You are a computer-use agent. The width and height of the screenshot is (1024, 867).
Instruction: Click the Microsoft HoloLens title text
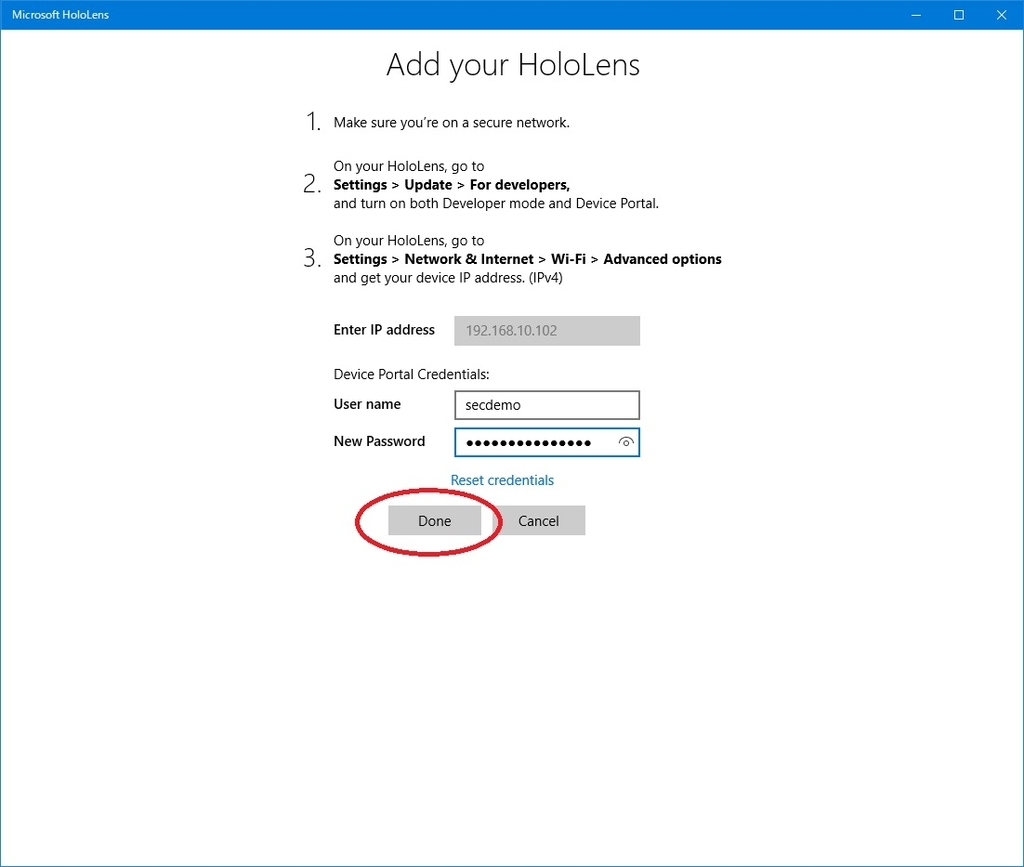click(x=60, y=14)
